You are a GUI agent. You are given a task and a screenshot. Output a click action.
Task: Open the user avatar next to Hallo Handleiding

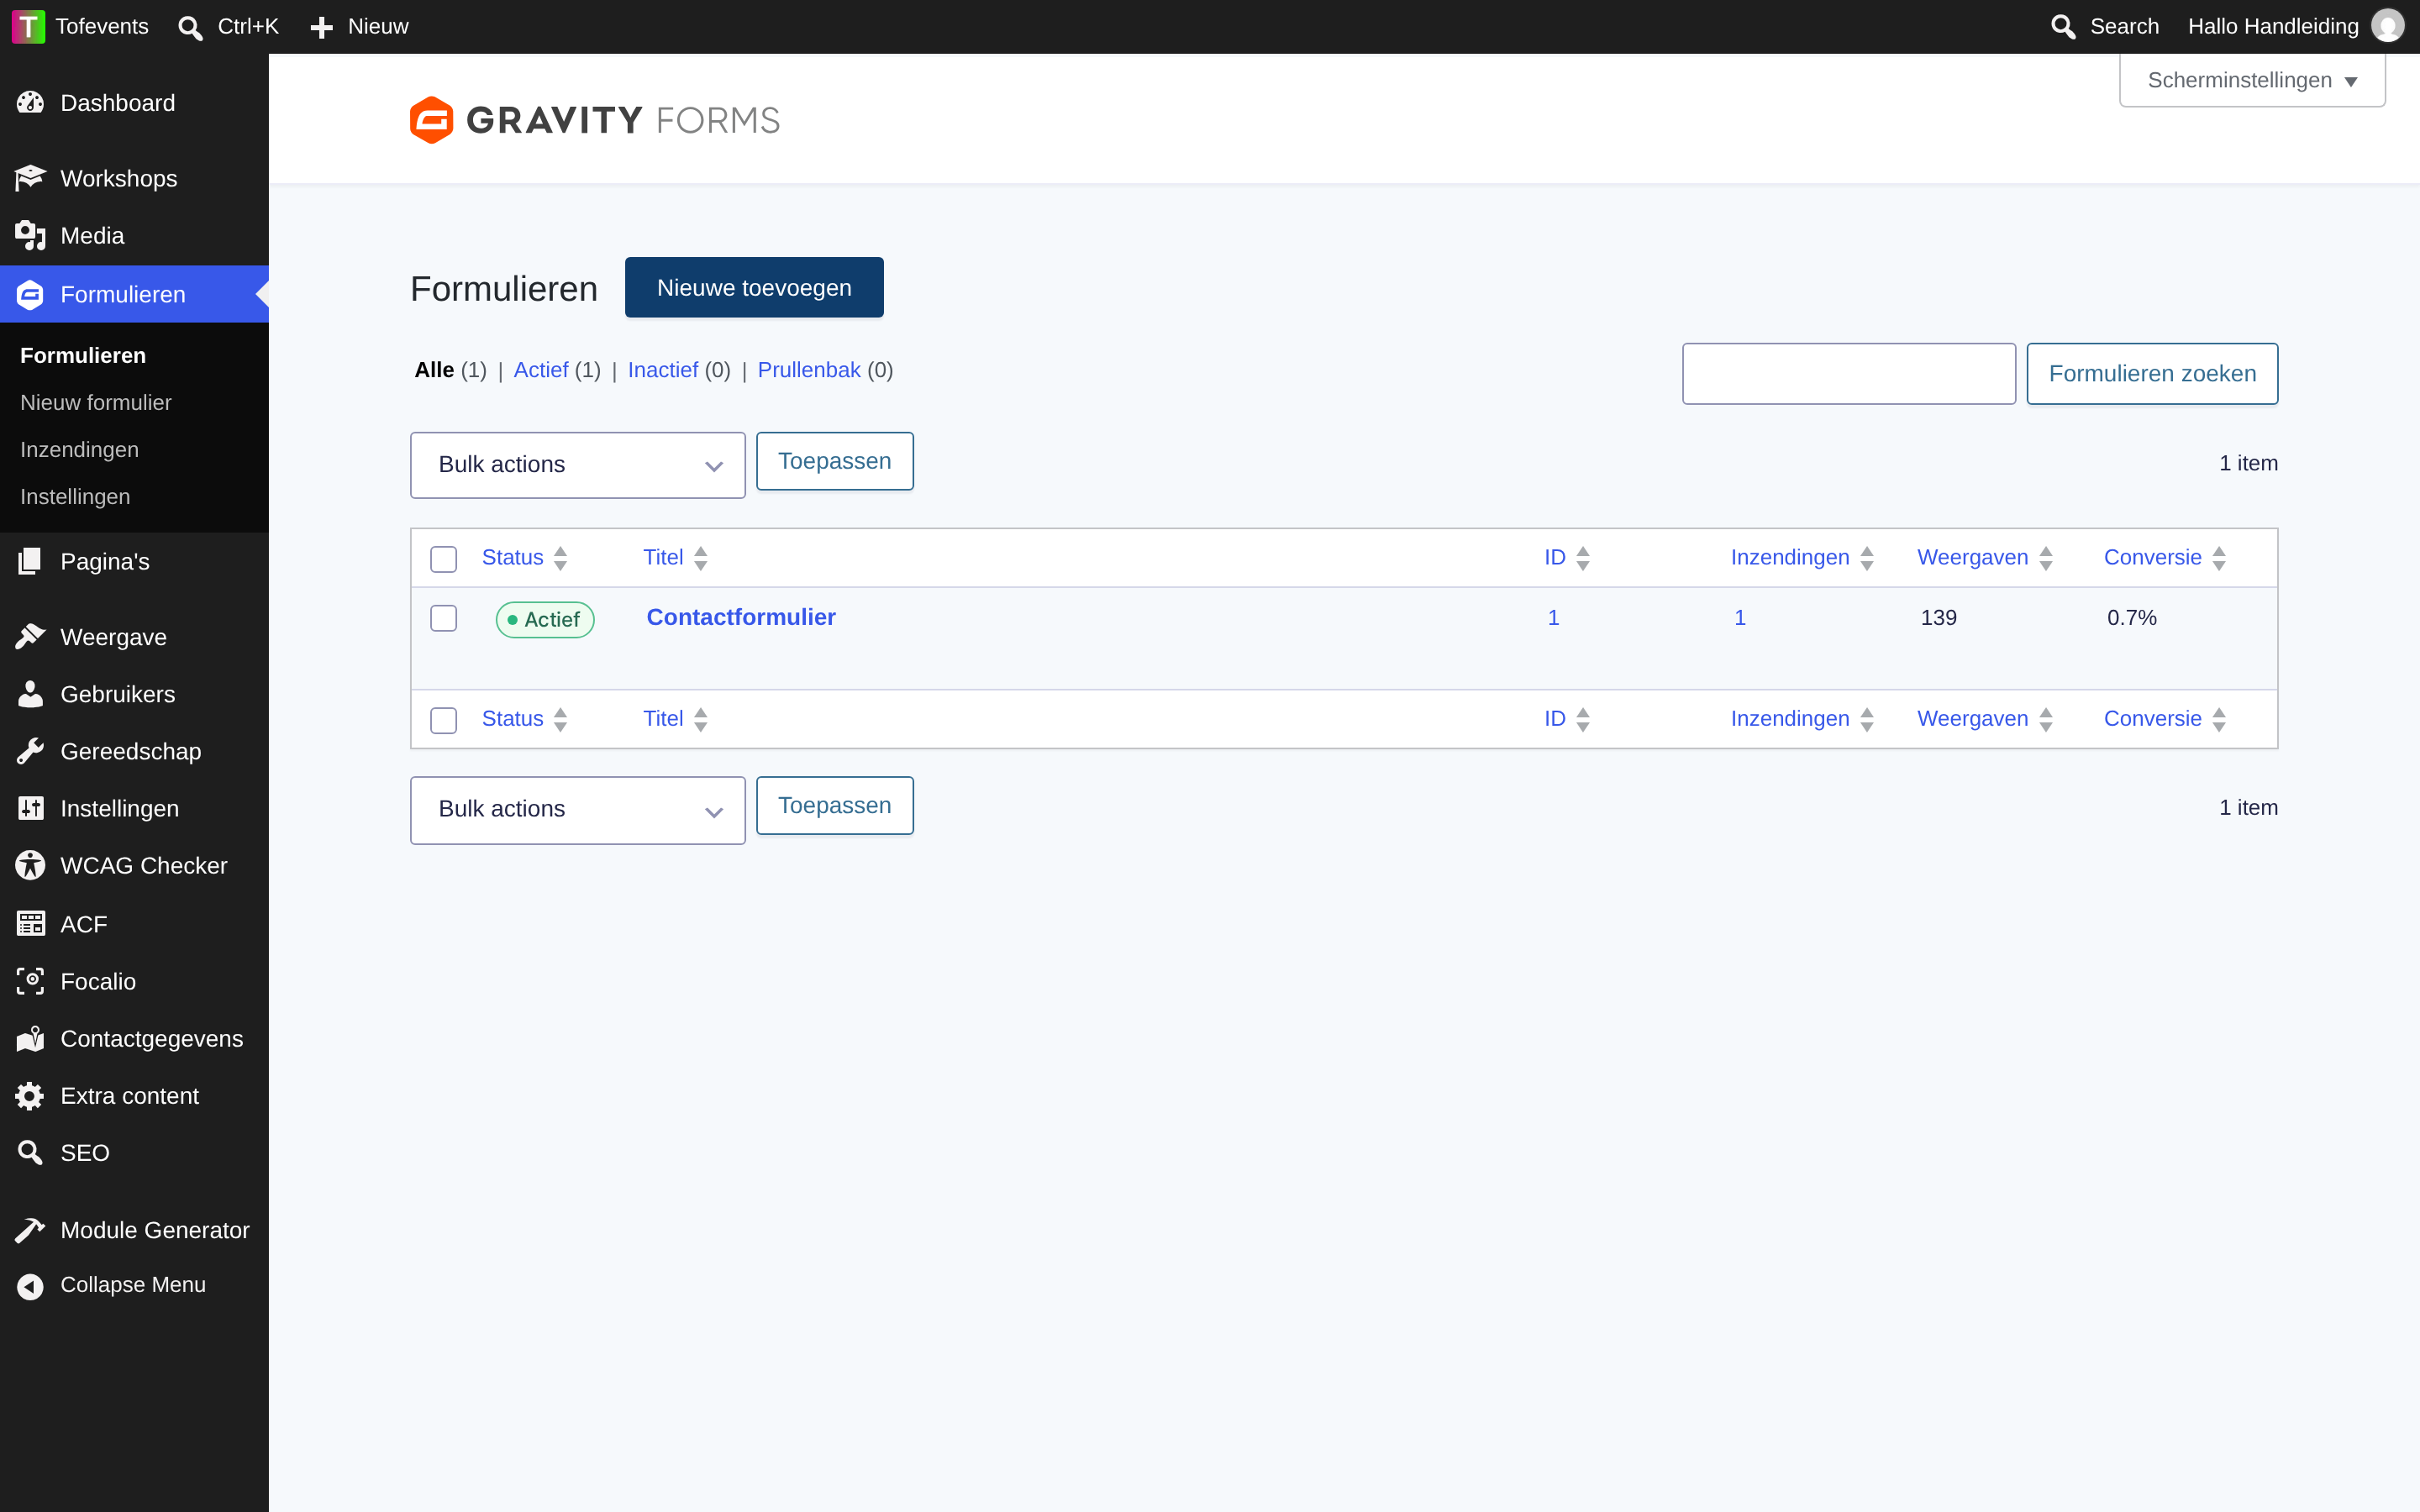pos(2388,26)
